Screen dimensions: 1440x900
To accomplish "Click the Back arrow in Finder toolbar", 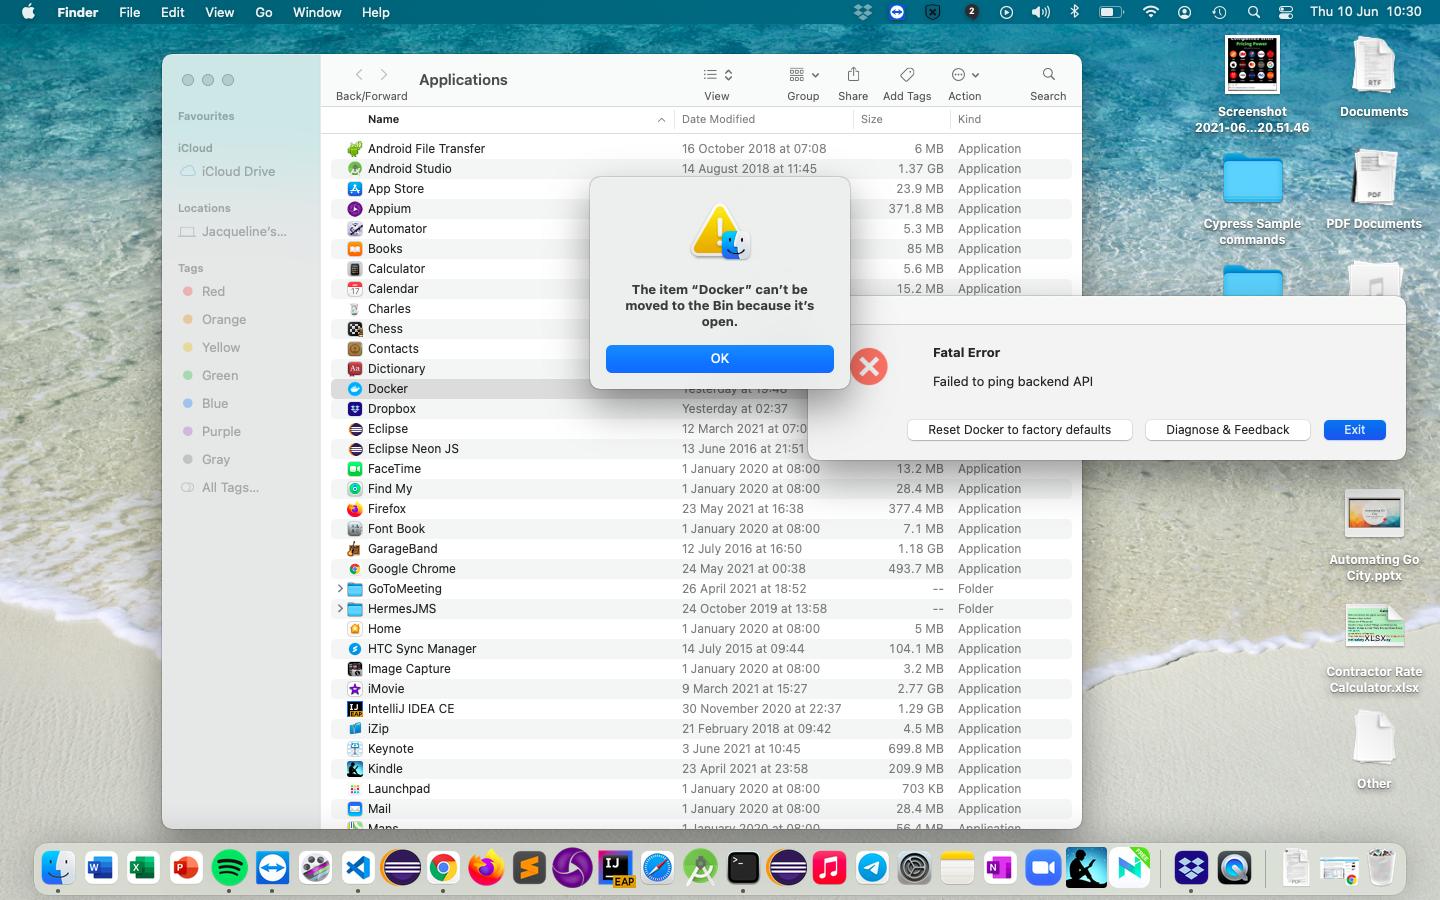I will tap(359, 75).
